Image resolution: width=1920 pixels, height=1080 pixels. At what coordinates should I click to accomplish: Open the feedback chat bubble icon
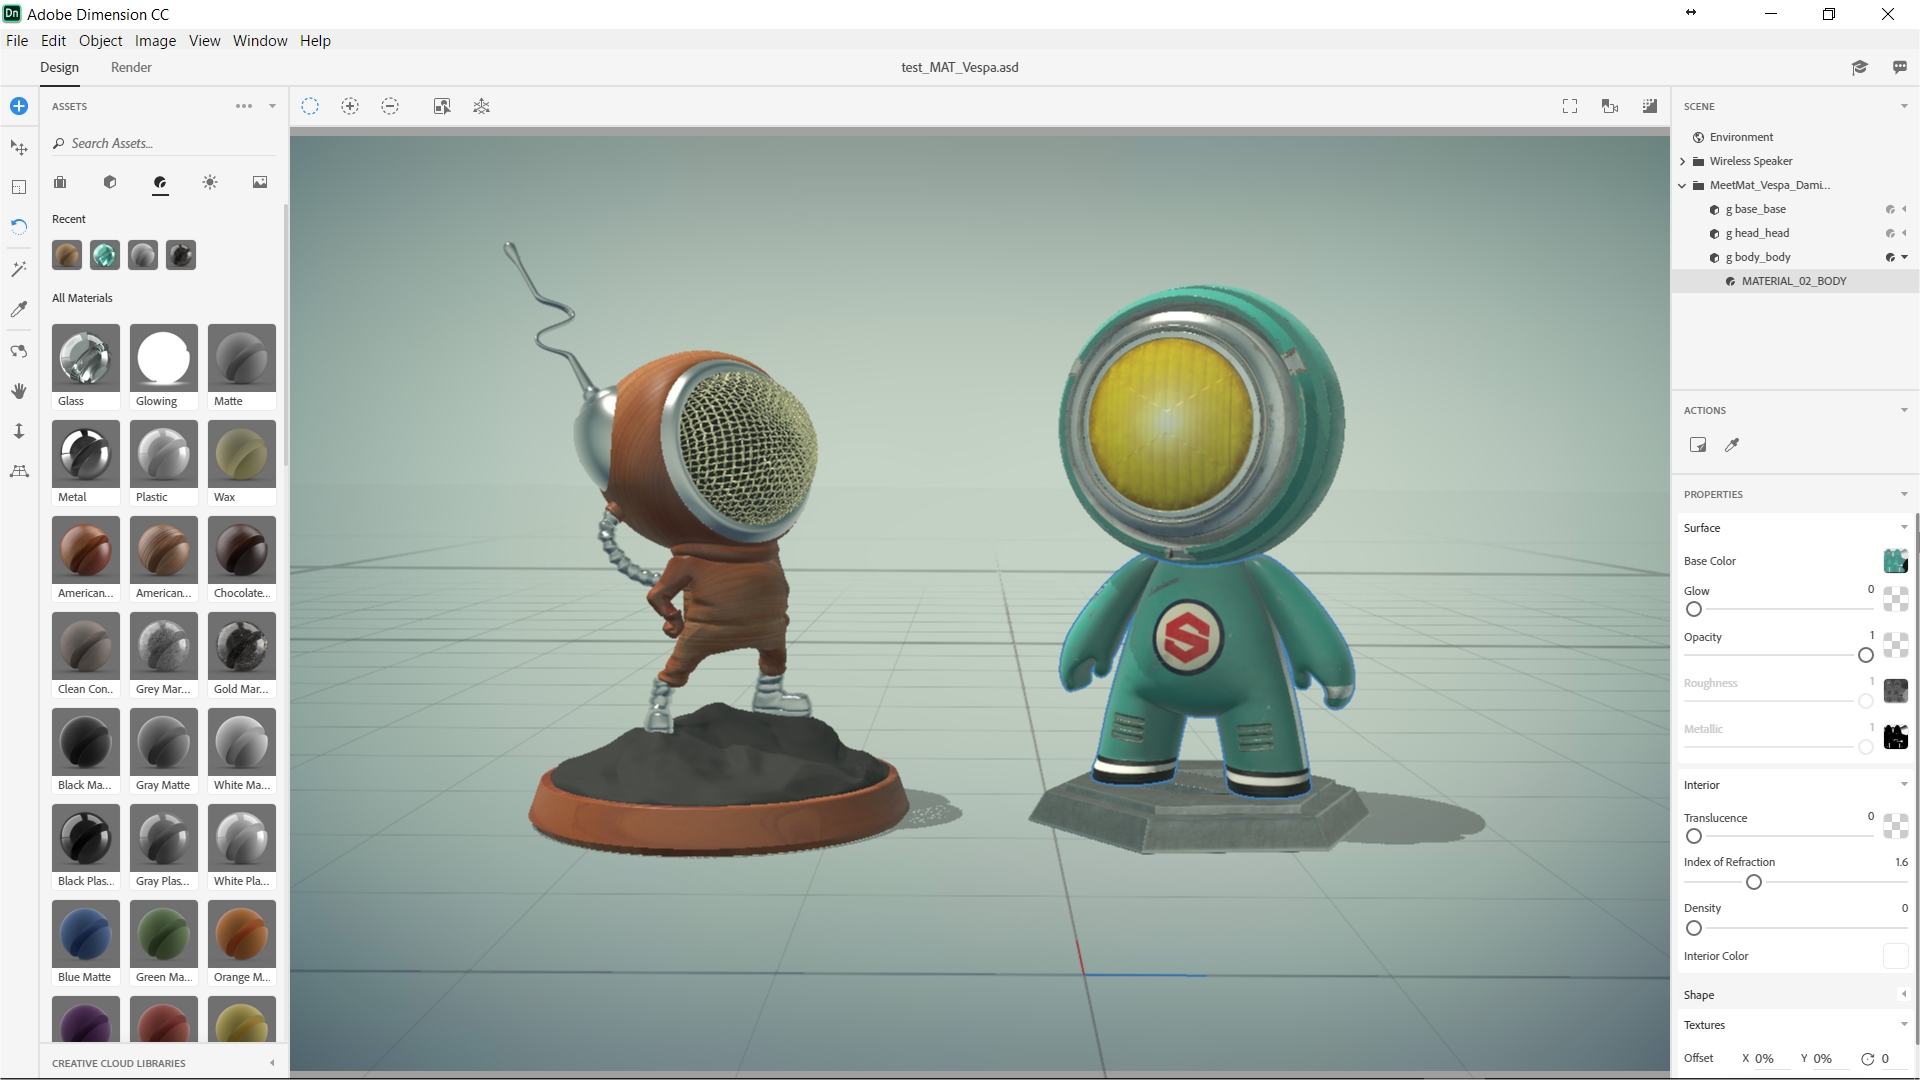[x=1900, y=67]
